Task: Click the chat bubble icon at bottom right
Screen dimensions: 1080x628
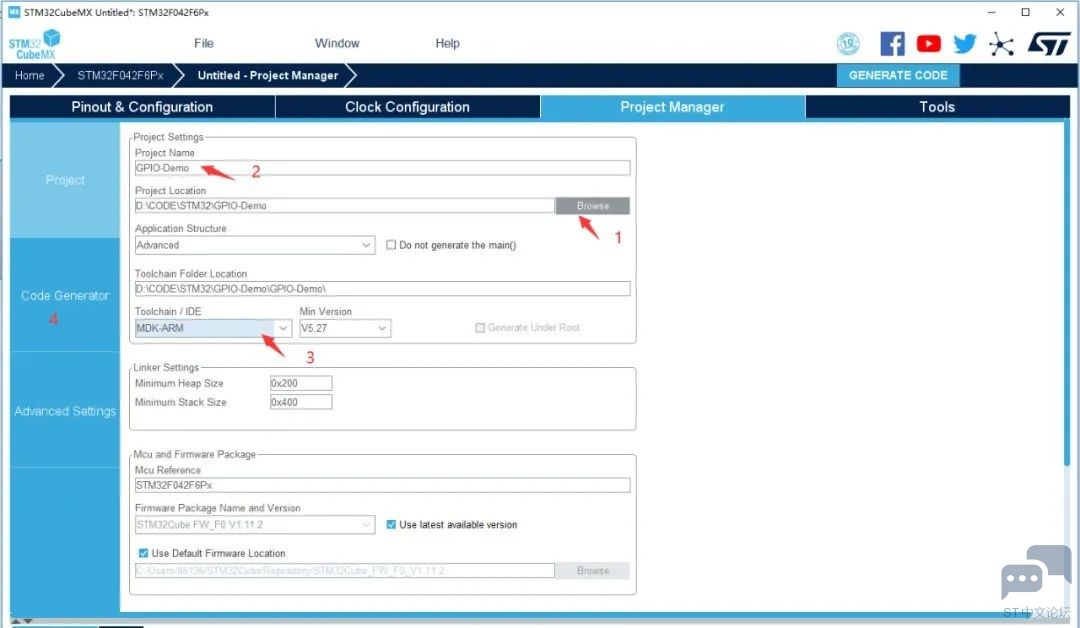Action: coord(1035,573)
